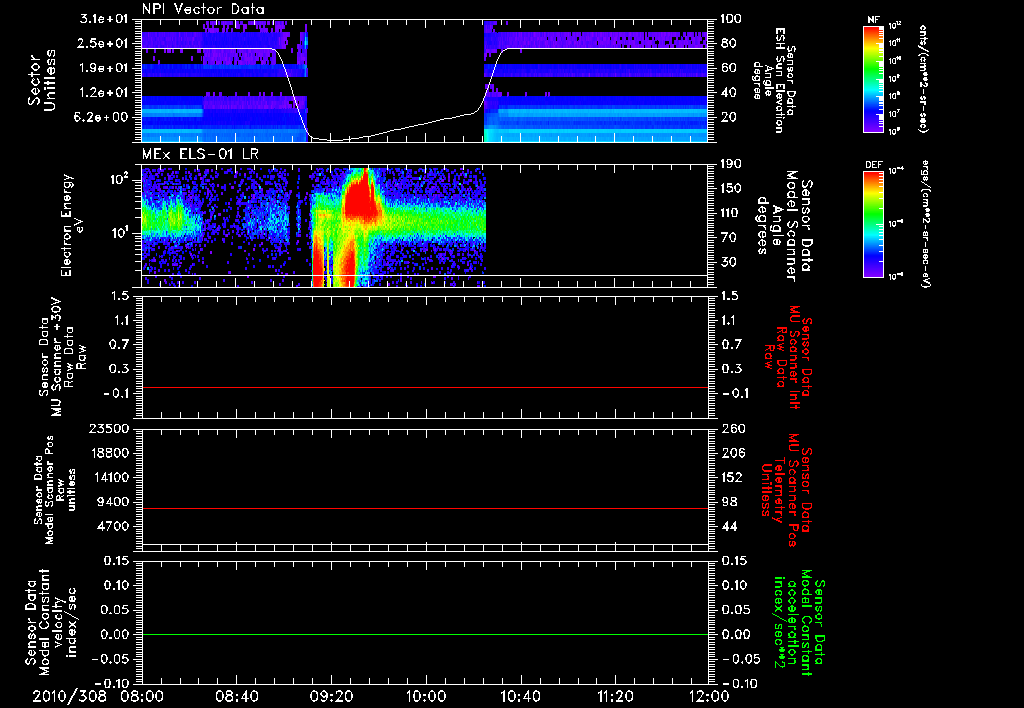1024x708 pixels.
Task: Click the red high-flux peak in ELS spectrogram
Action: pos(361,196)
